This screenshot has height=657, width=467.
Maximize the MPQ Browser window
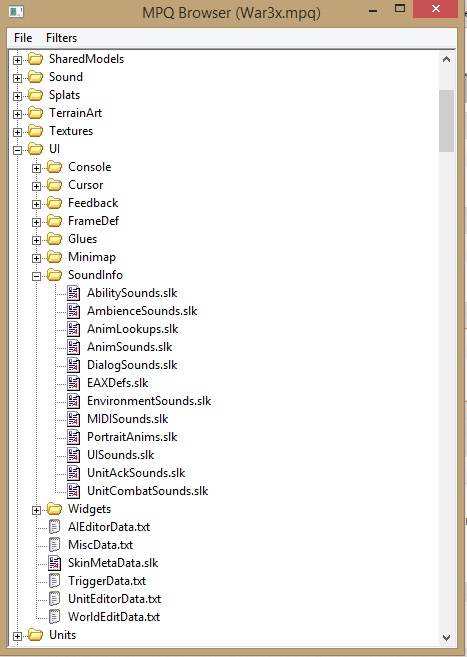400,8
